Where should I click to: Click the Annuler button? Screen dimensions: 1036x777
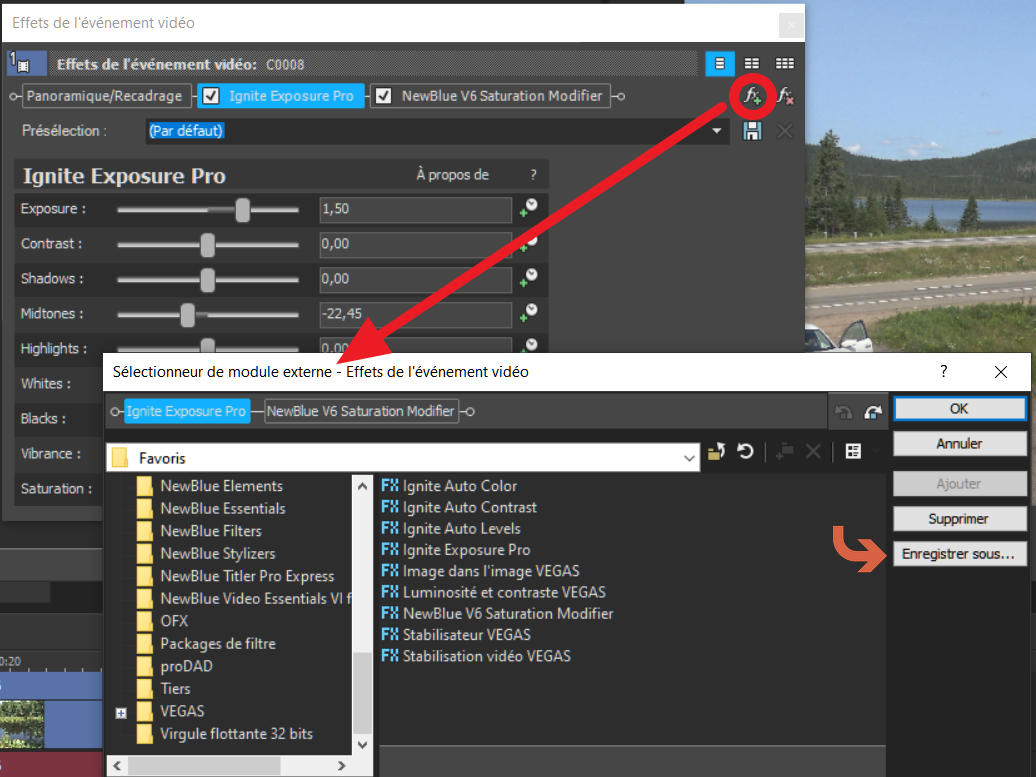coord(959,443)
